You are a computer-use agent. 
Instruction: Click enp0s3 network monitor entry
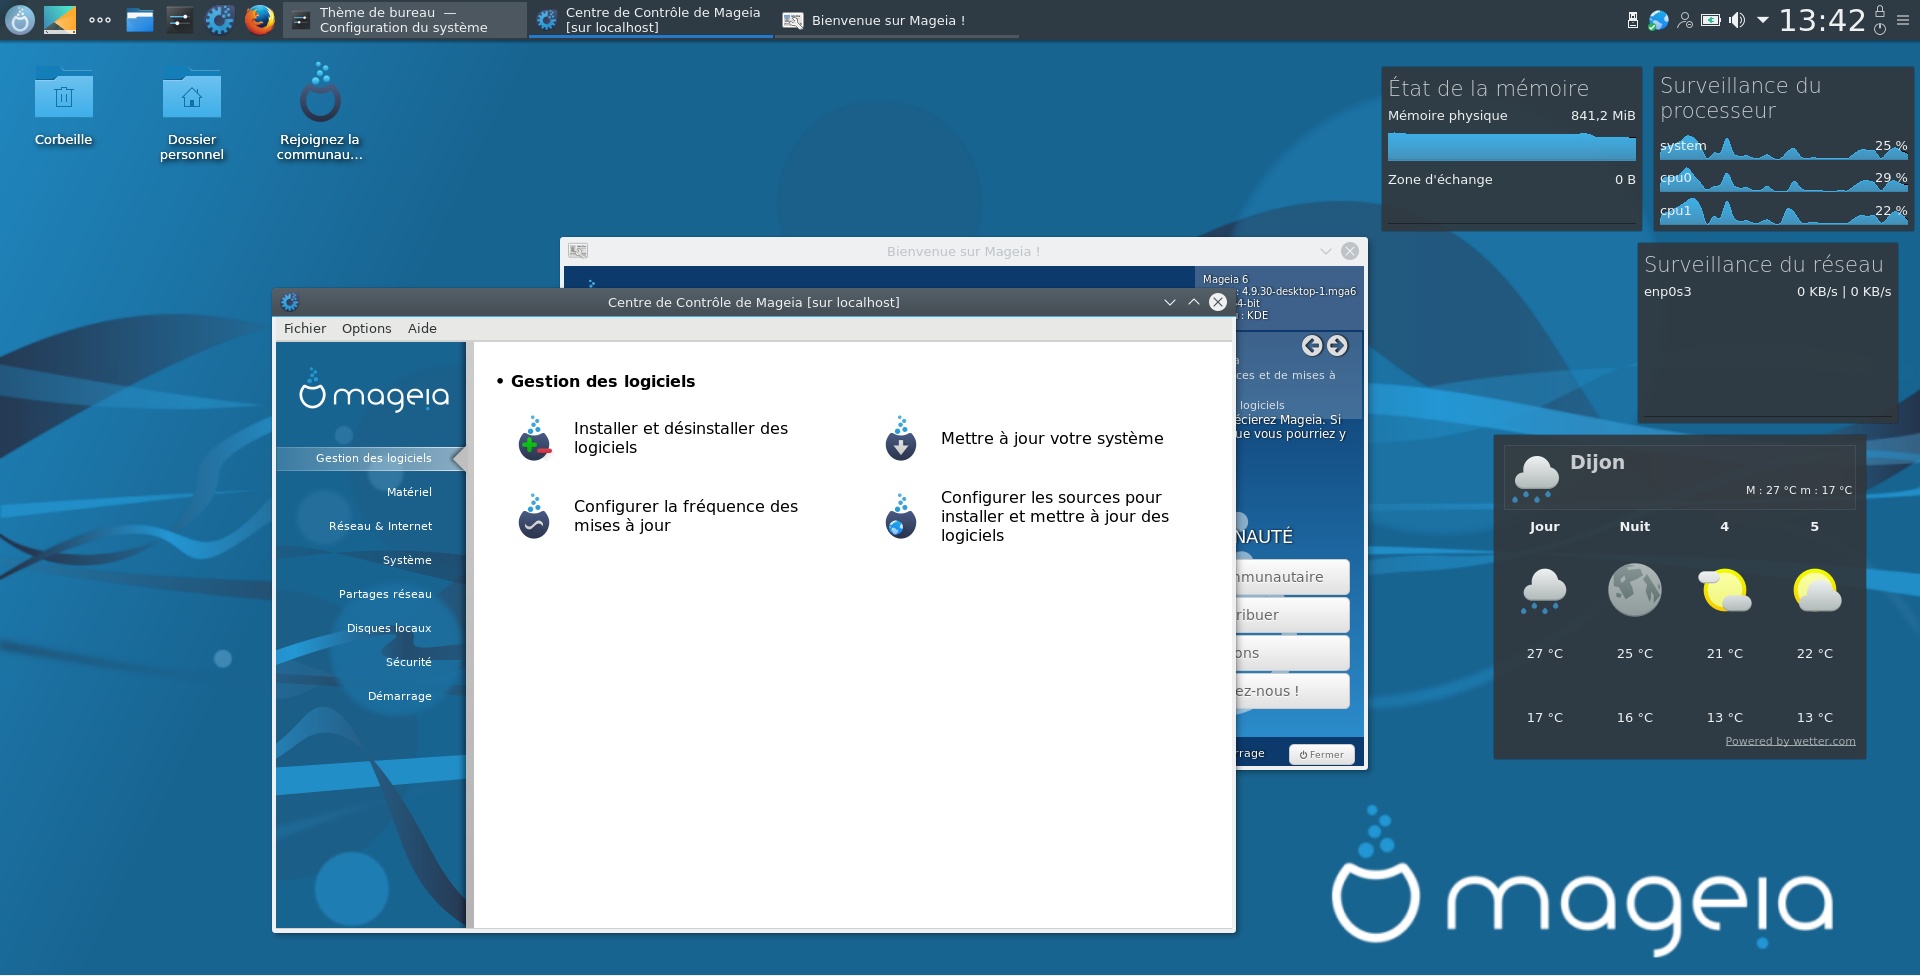(x=1767, y=292)
